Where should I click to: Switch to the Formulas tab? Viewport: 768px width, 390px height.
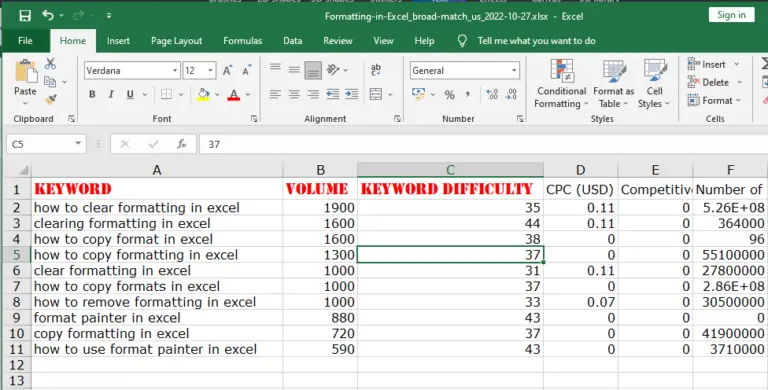click(x=242, y=41)
